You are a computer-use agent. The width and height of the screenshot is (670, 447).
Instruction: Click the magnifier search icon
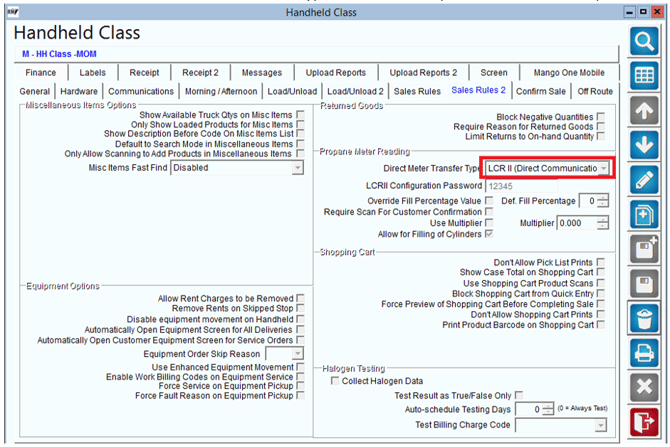644,41
